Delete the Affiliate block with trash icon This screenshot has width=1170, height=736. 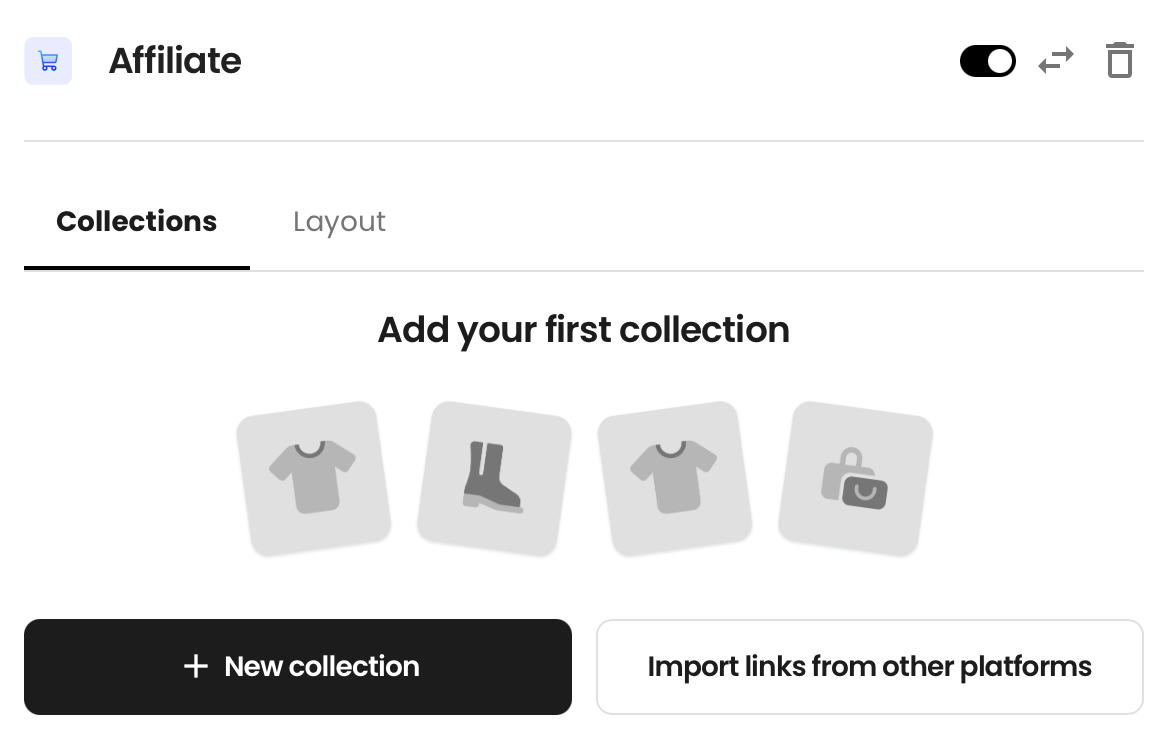[x=1119, y=60]
